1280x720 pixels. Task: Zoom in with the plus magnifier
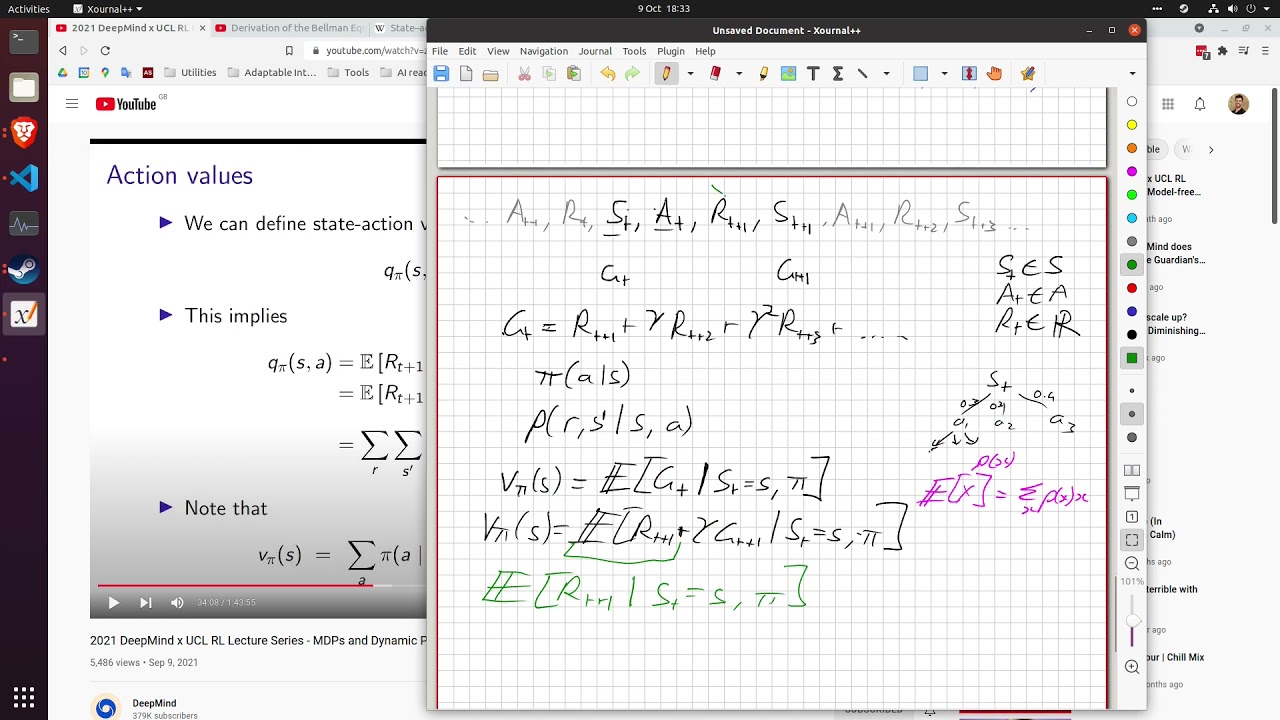[1132, 666]
